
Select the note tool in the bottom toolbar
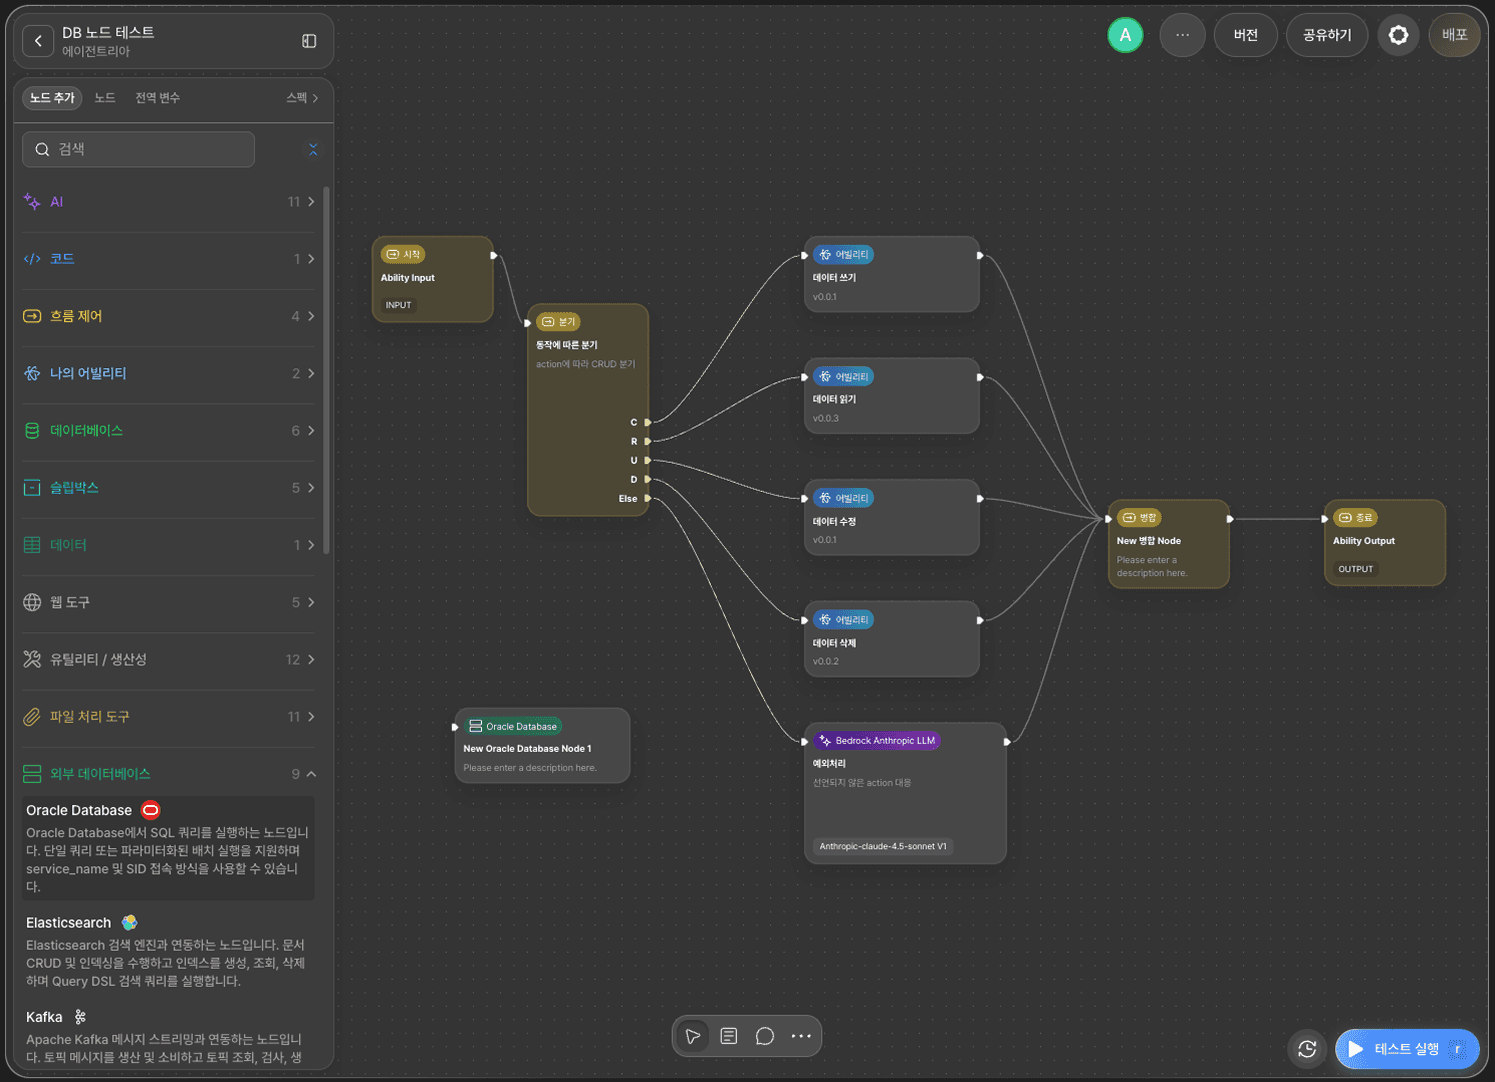[x=729, y=1036]
